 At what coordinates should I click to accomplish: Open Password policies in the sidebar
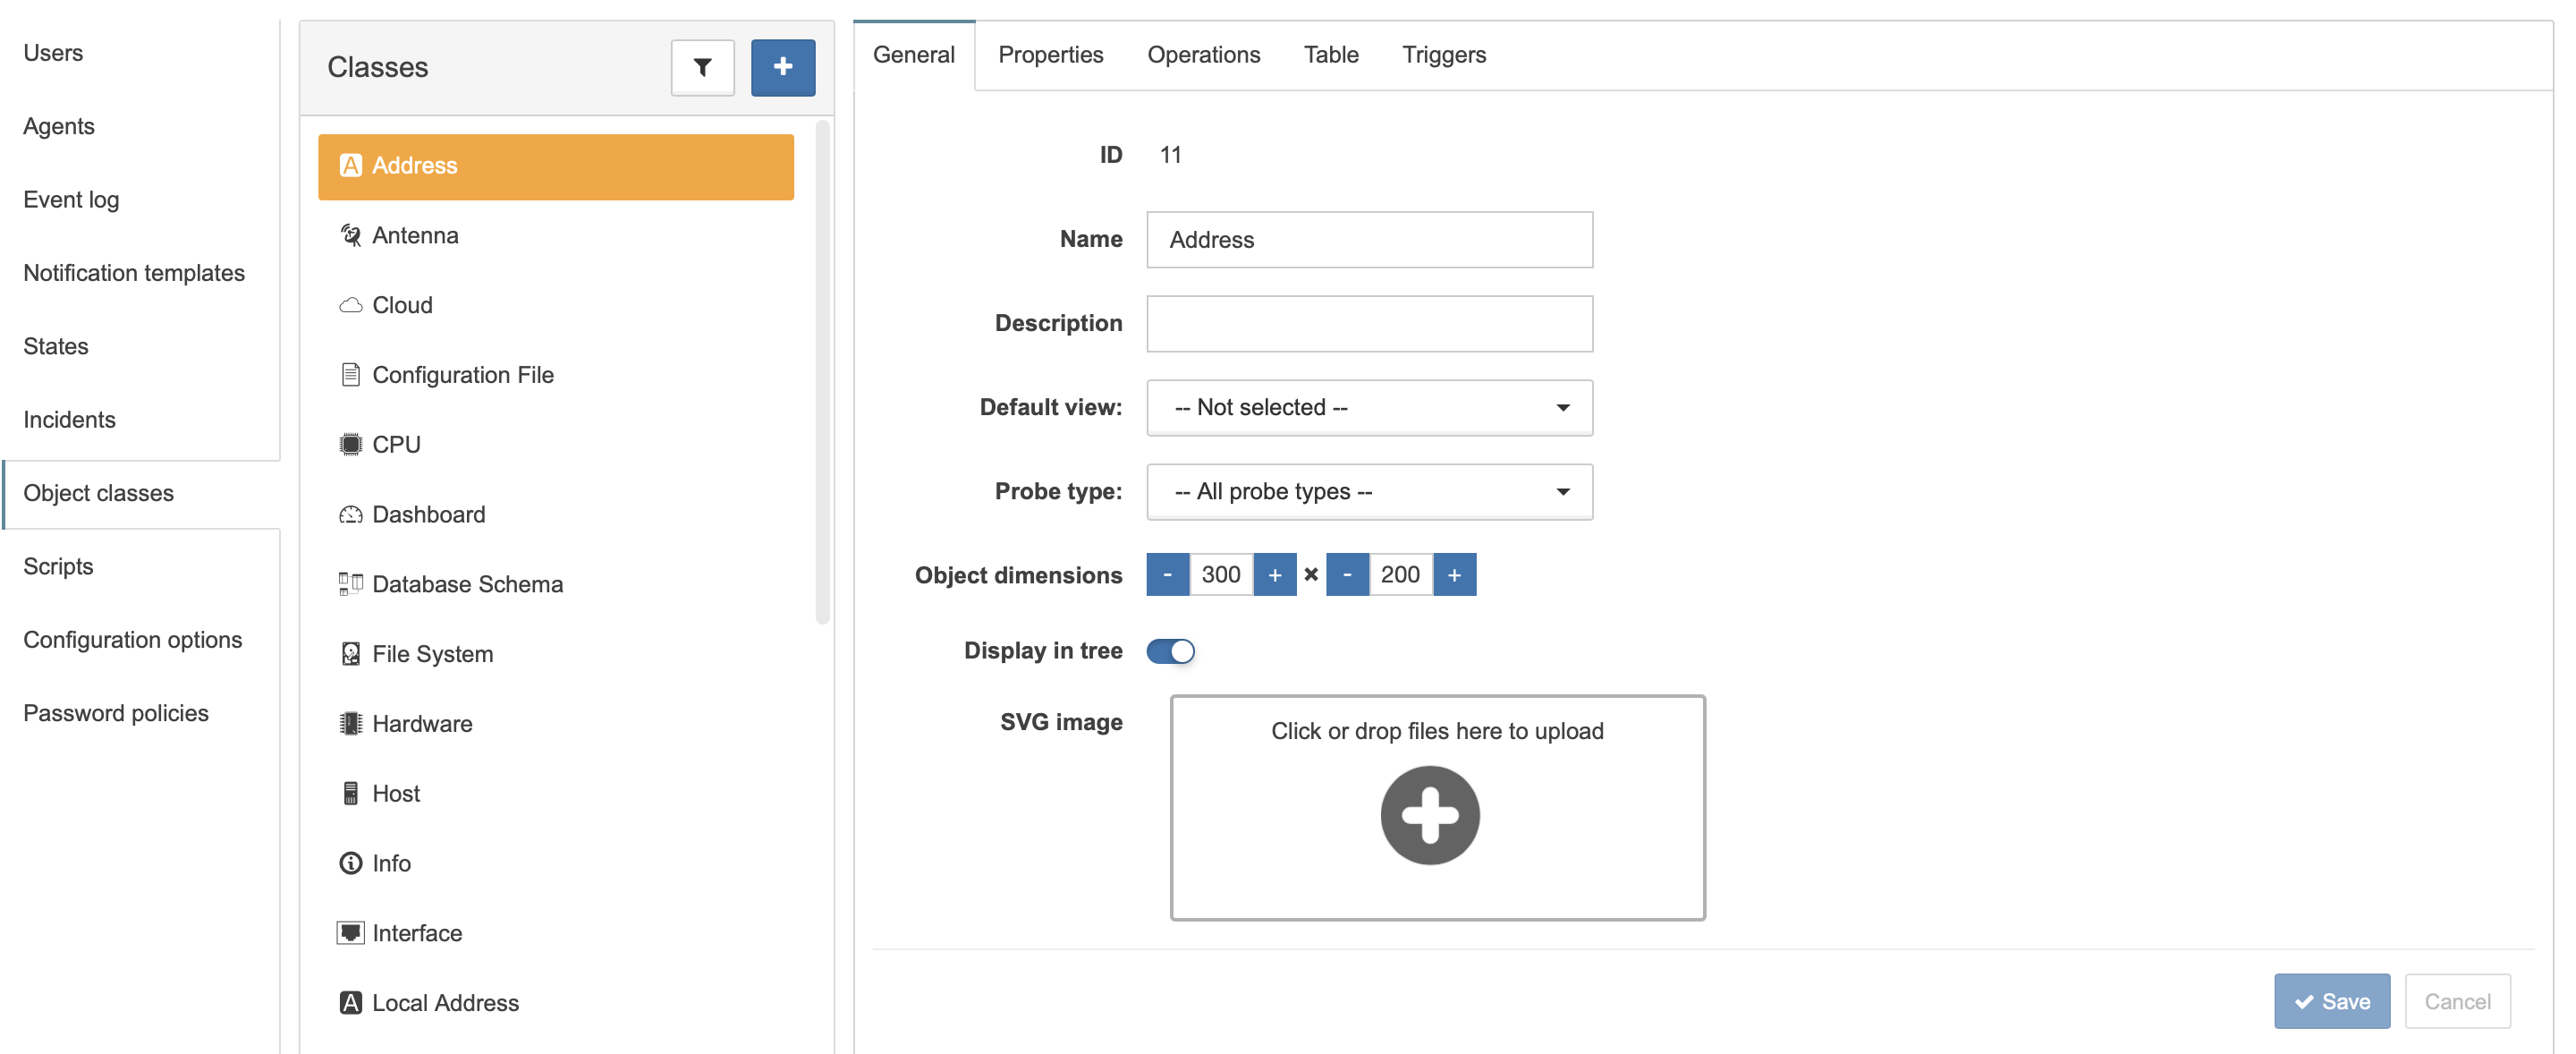116,714
